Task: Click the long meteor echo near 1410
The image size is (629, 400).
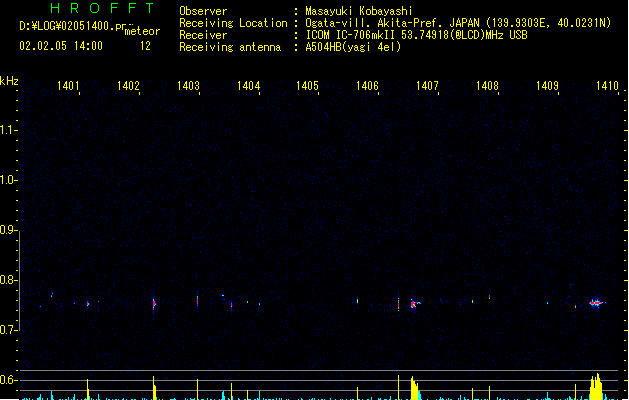Action: [x=597, y=303]
